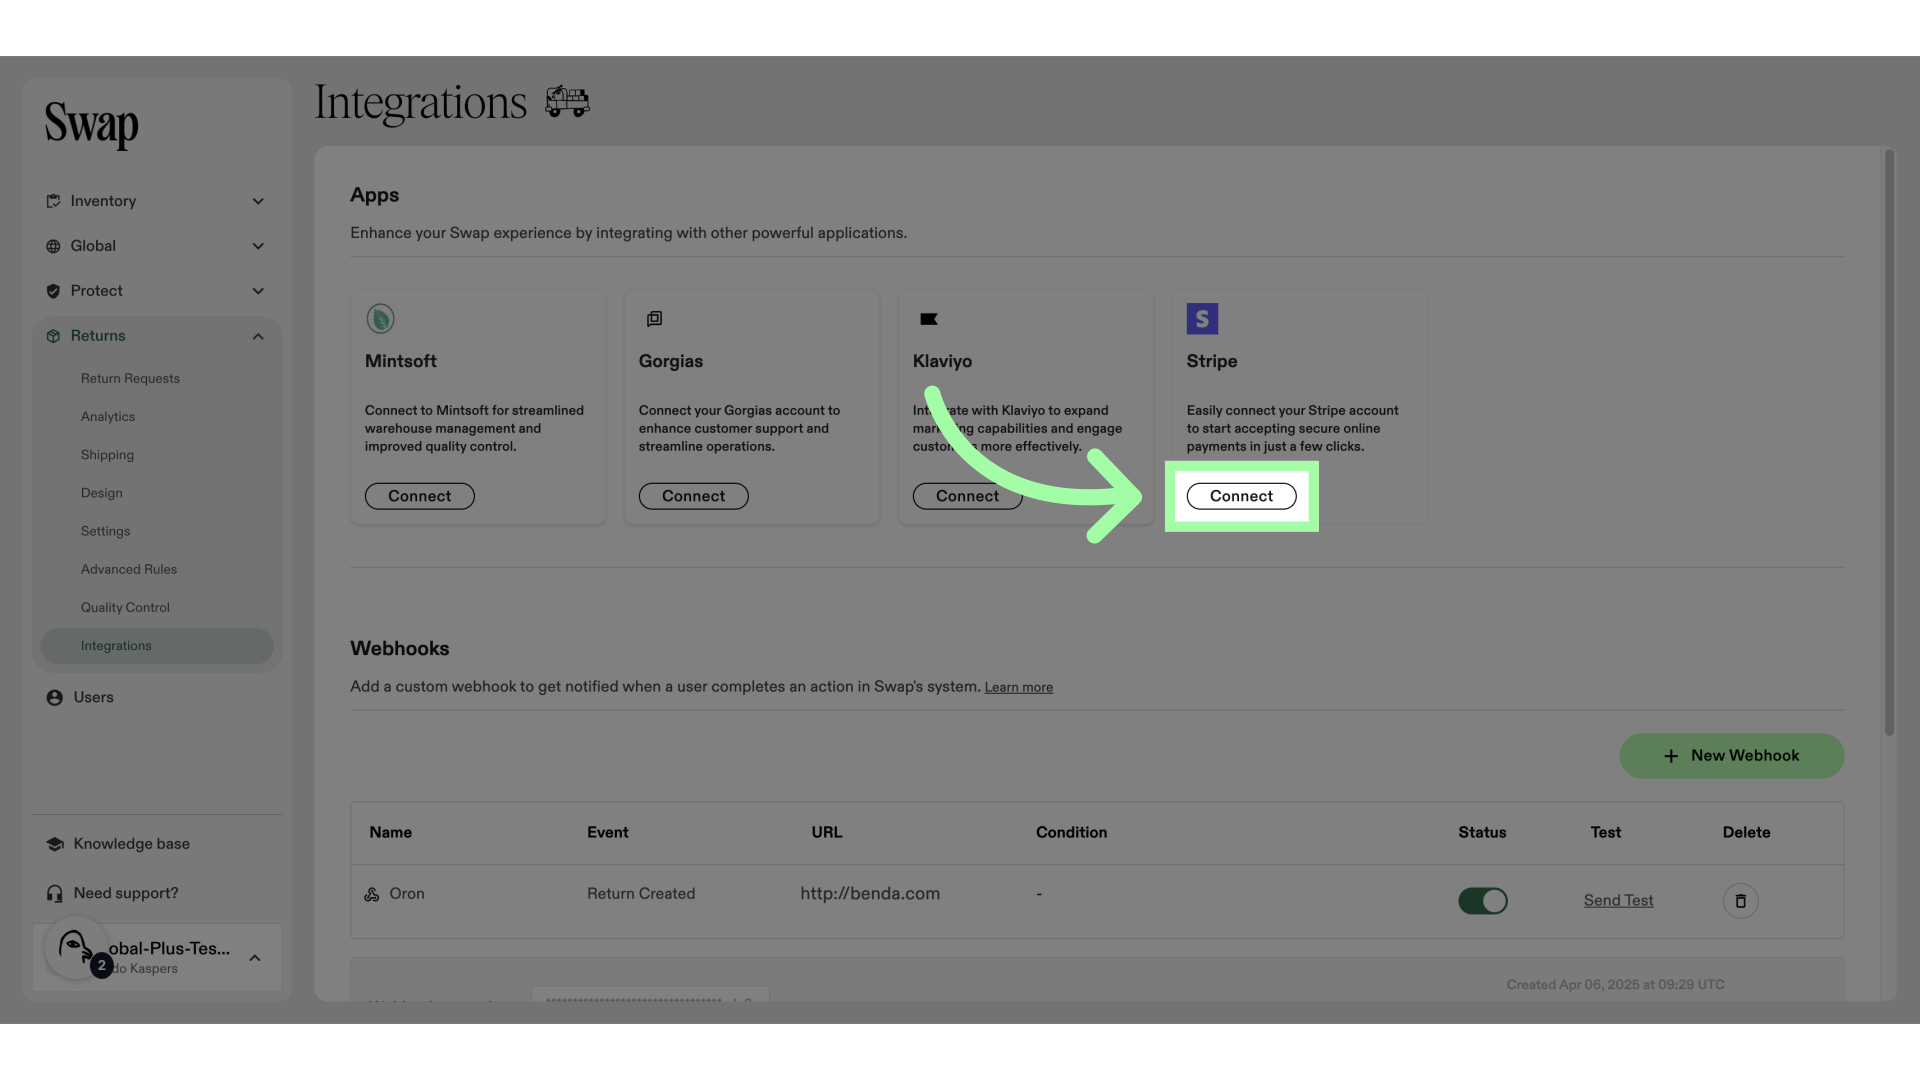1920x1080 pixels.
Task: Click the Gorgias app logo
Action: 654,319
